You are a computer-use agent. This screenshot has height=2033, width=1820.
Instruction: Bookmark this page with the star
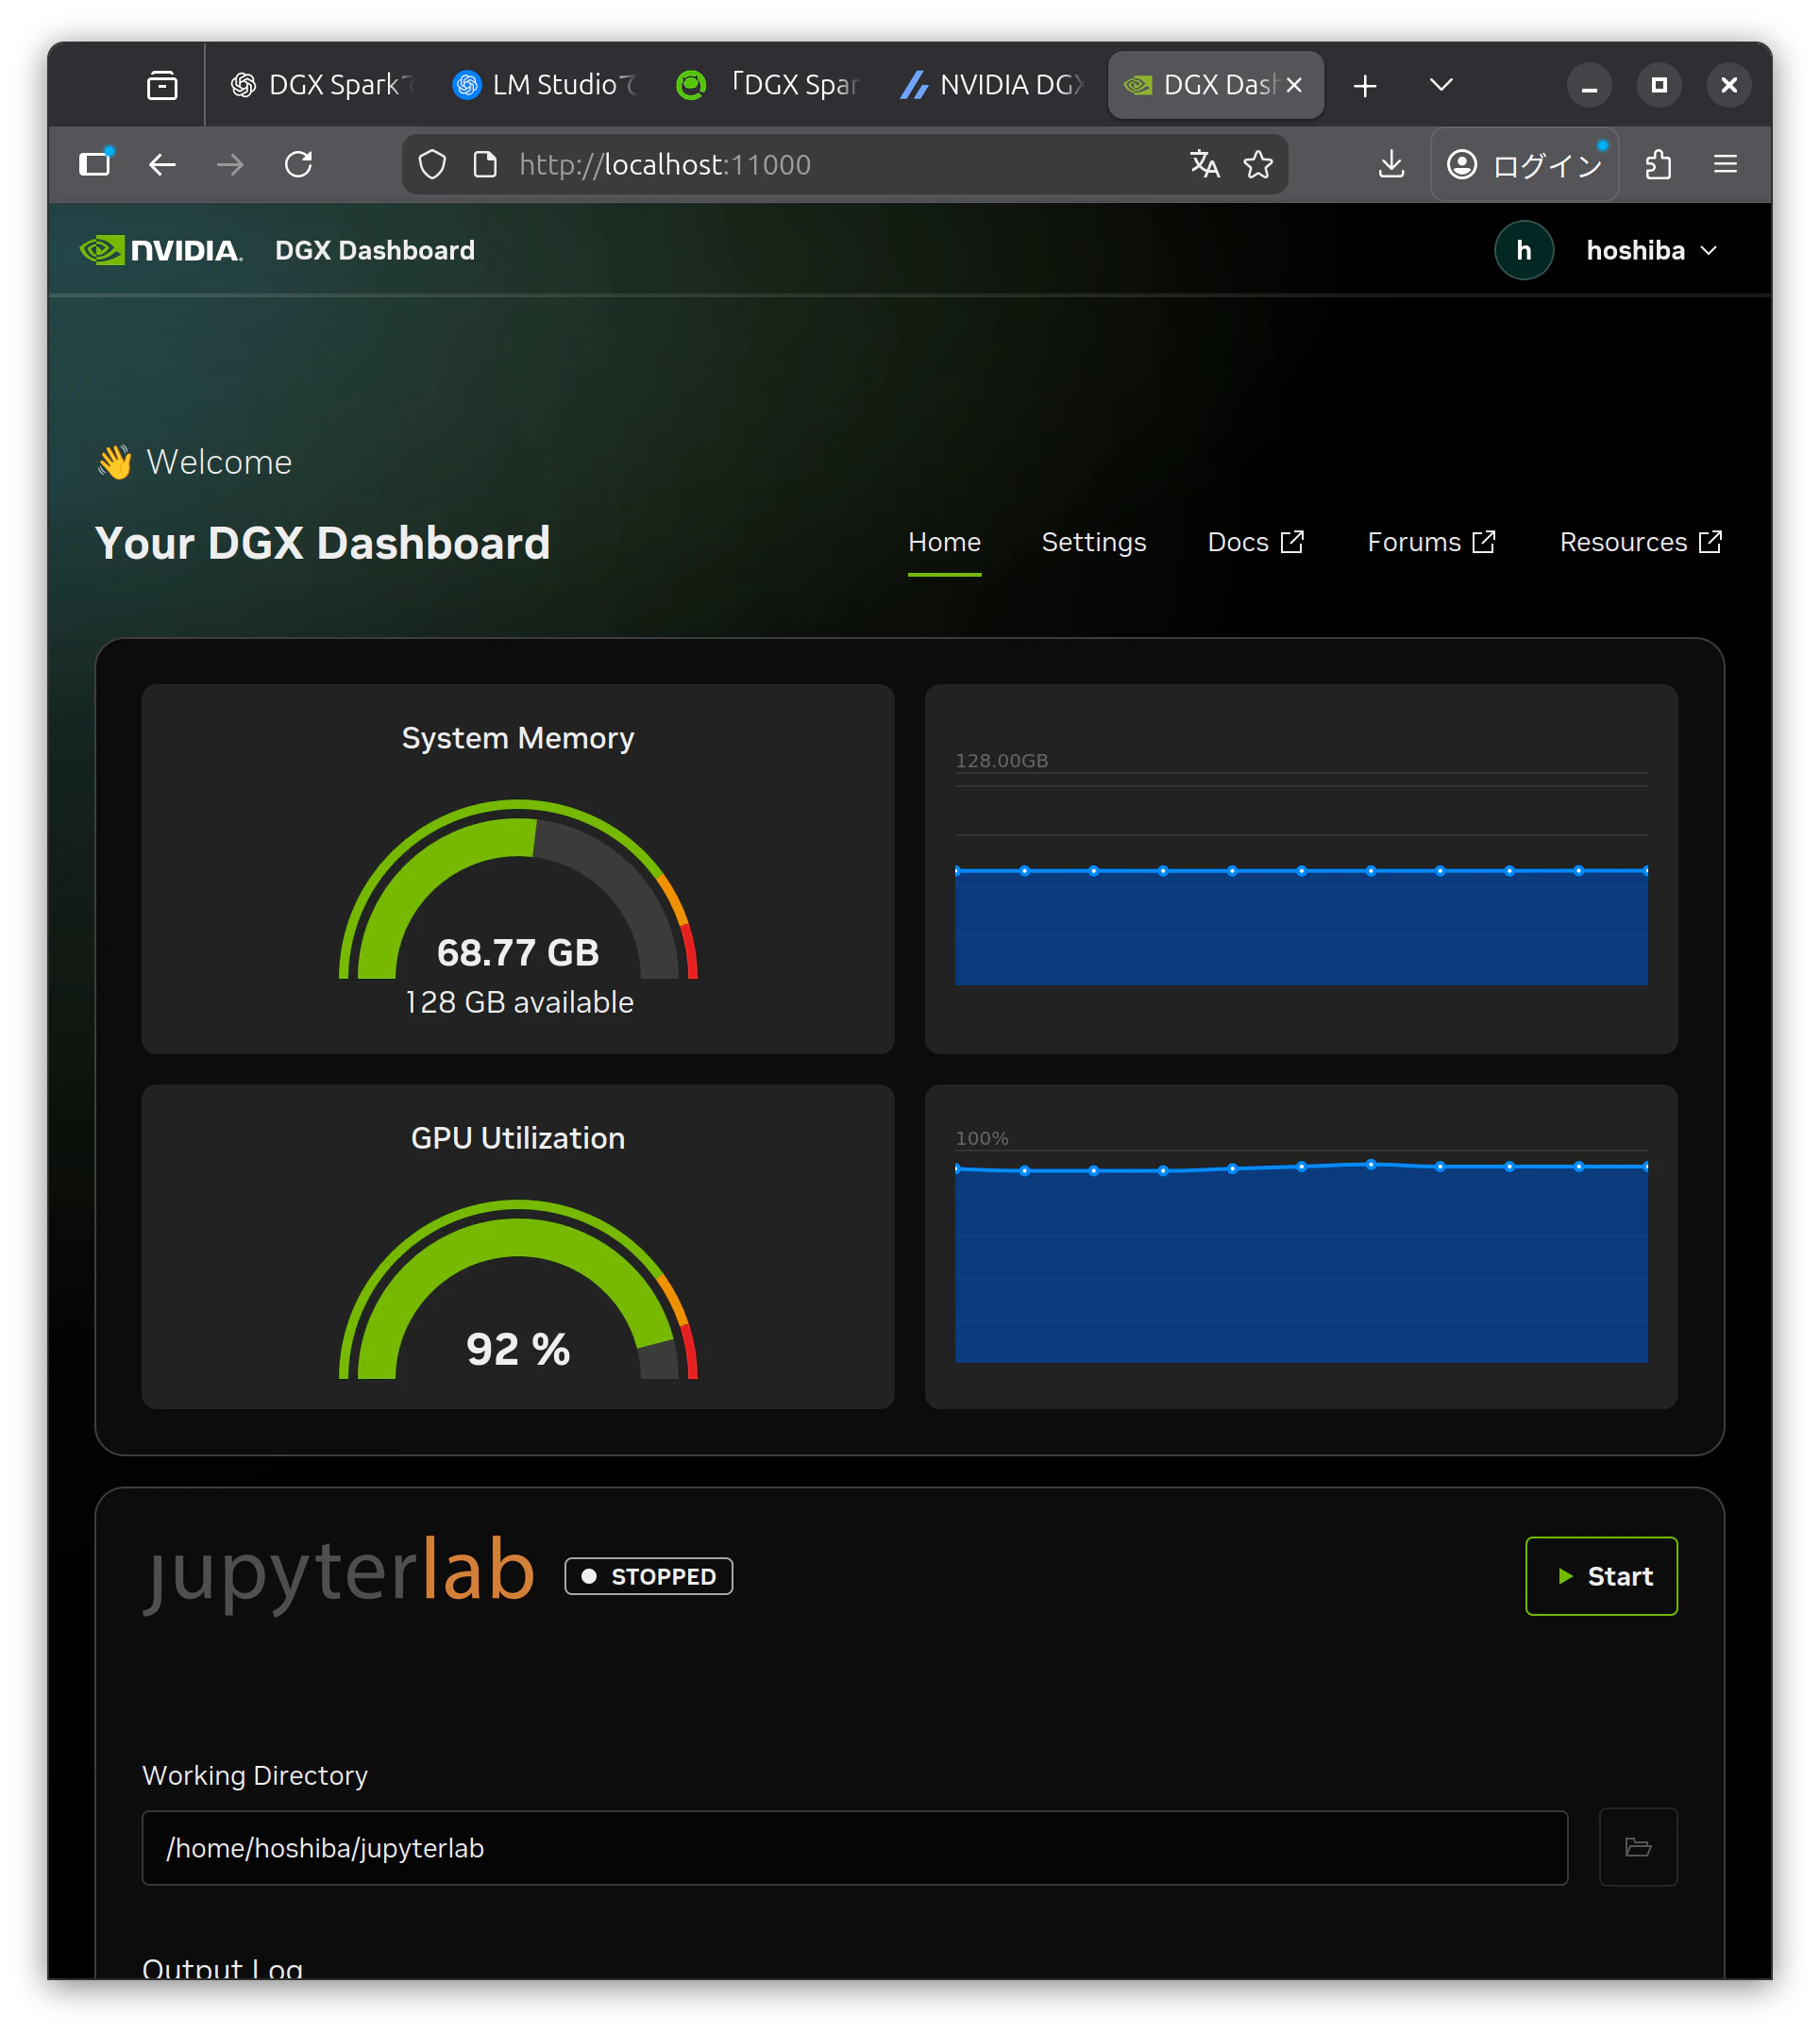tap(1258, 164)
